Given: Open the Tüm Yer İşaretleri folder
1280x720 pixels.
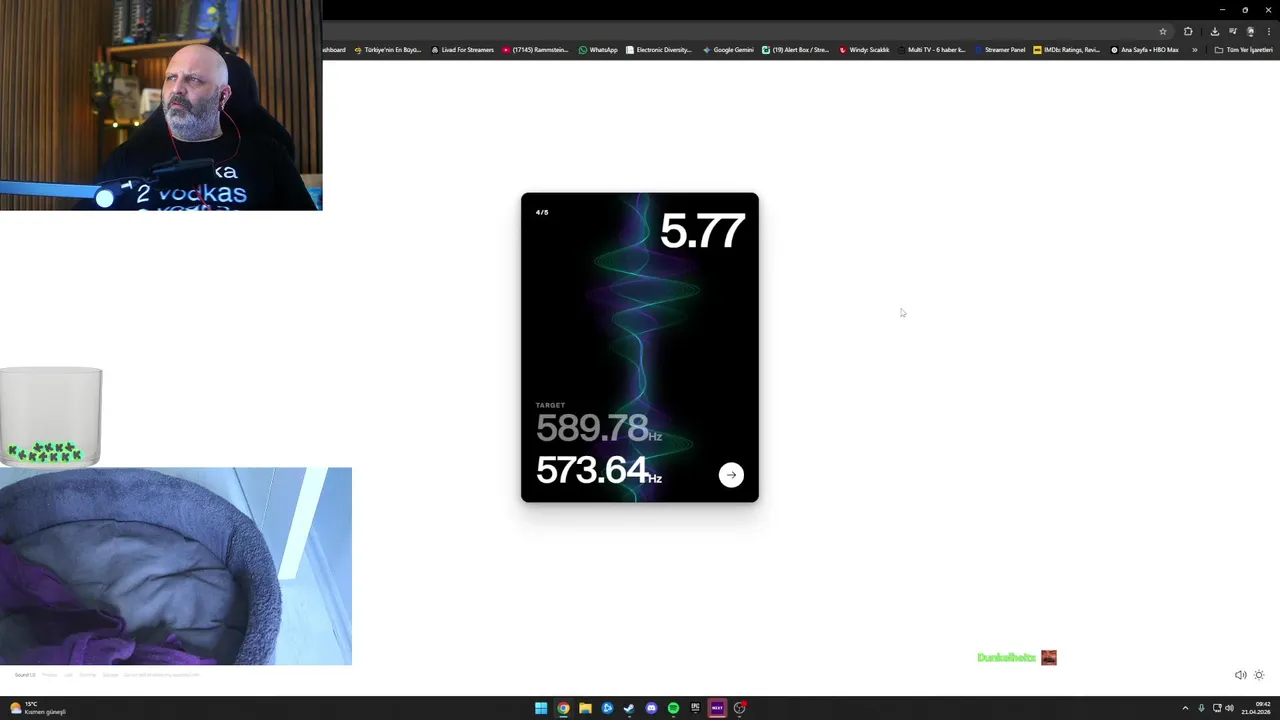Looking at the screenshot, I should coord(1243,50).
